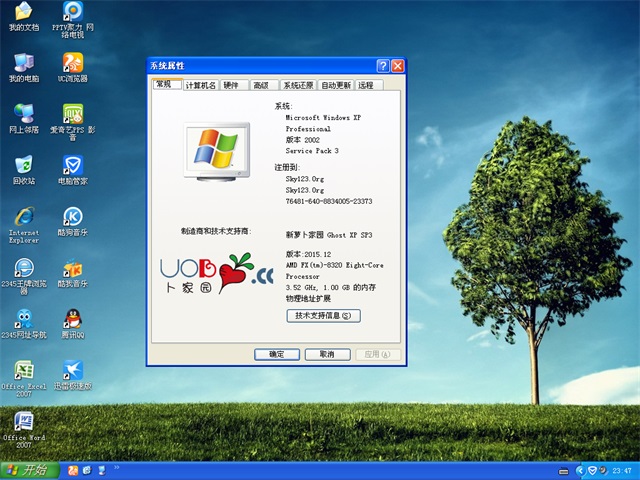
Task: Open 酷狗音乐 desktop icon
Action: click(x=73, y=217)
